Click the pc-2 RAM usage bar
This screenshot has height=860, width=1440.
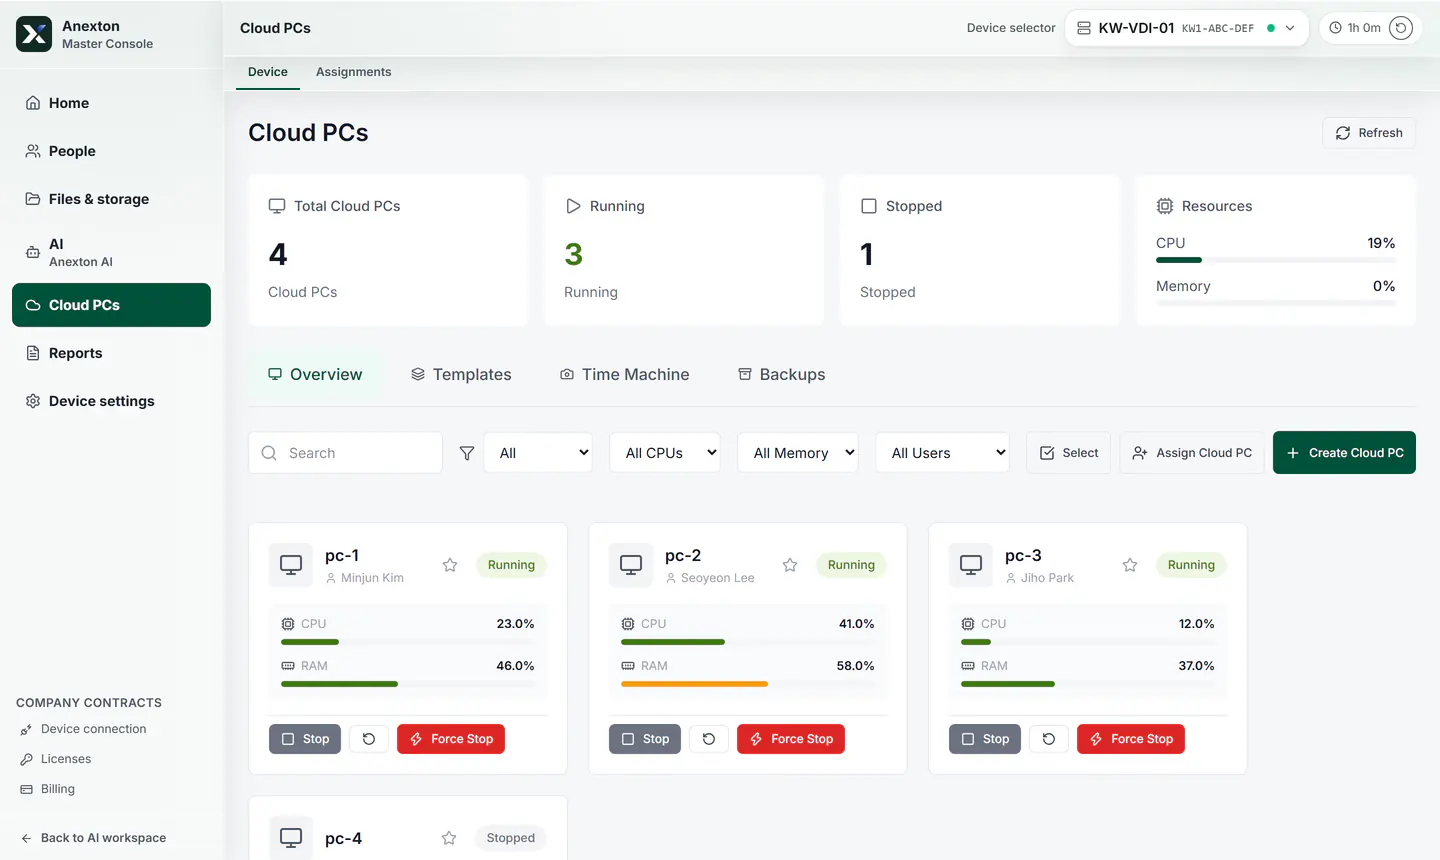click(x=748, y=684)
